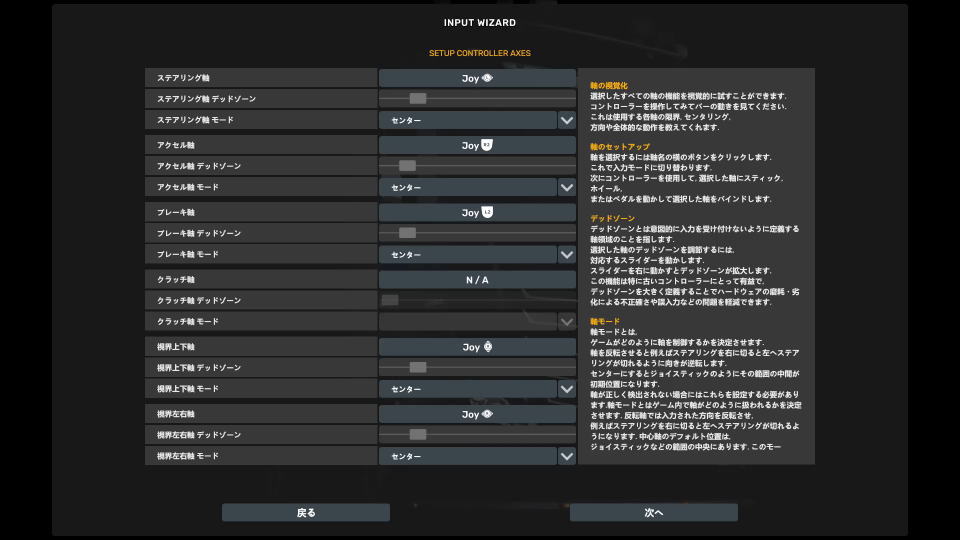960x540 pixels.
Task: Click the ブレーキ軸 デッドゾーン slider handle
Action: point(407,233)
